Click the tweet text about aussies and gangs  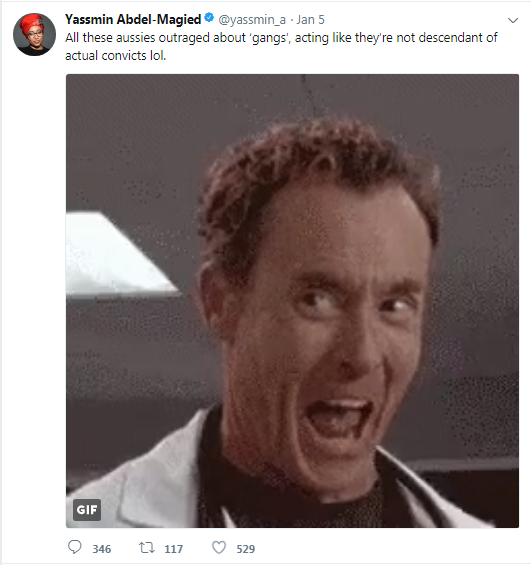point(281,46)
